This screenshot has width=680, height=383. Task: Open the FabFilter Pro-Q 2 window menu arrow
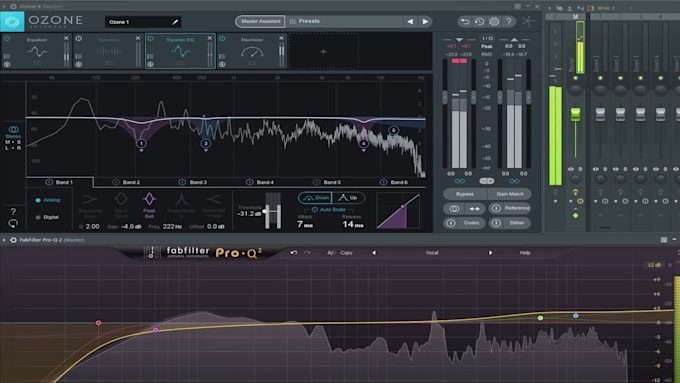(4, 240)
